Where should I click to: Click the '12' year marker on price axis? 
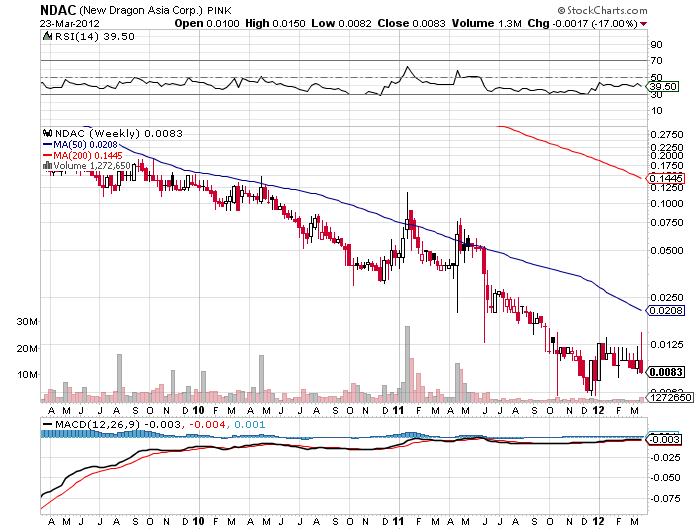click(598, 410)
